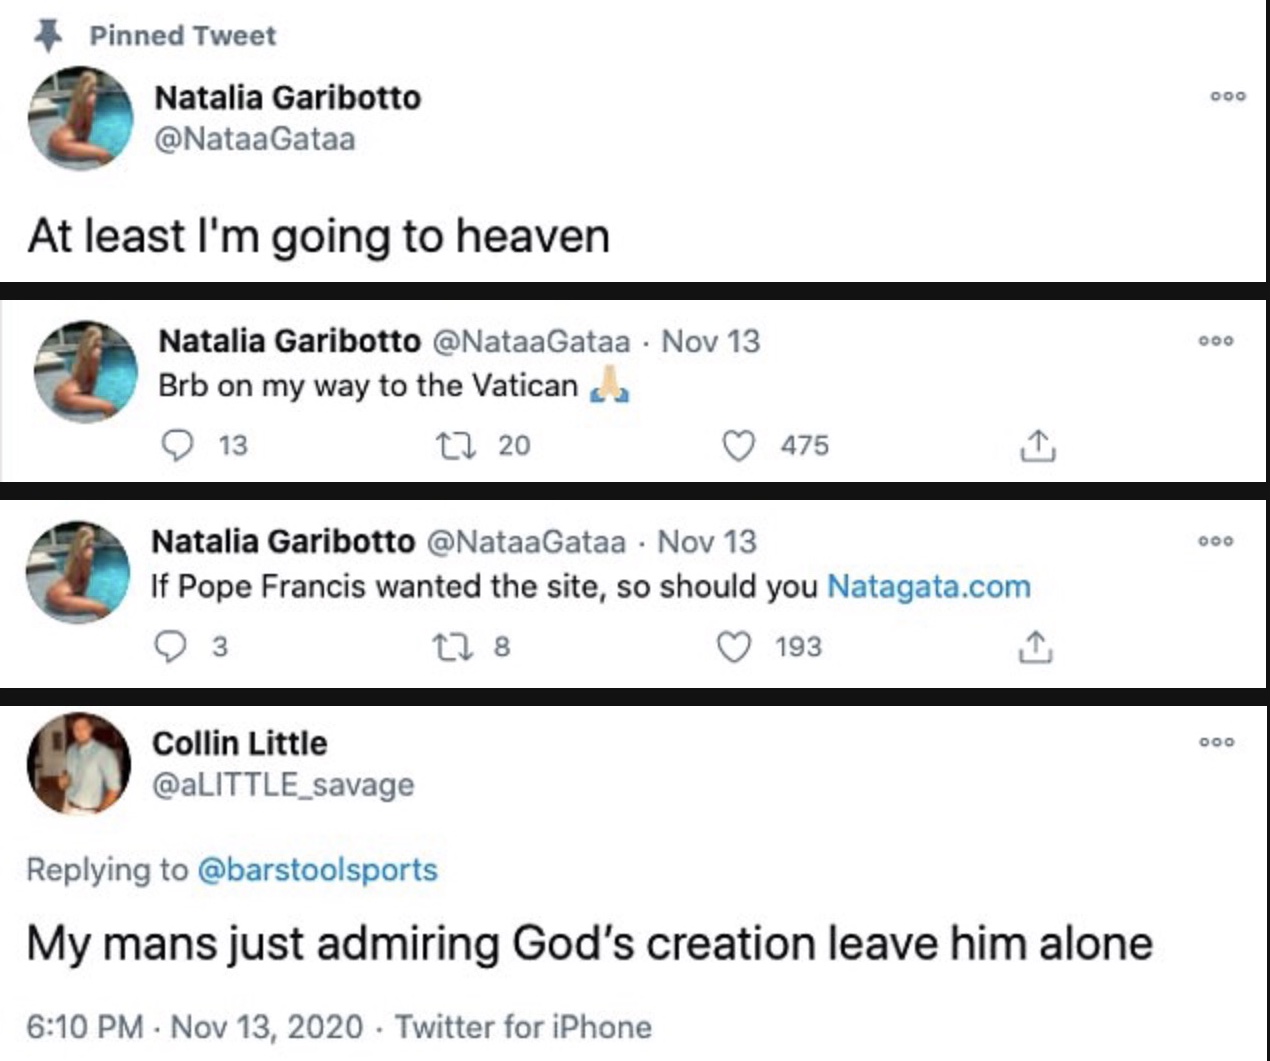
Task: Share the Pope Francis tweet
Action: [x=1037, y=648]
